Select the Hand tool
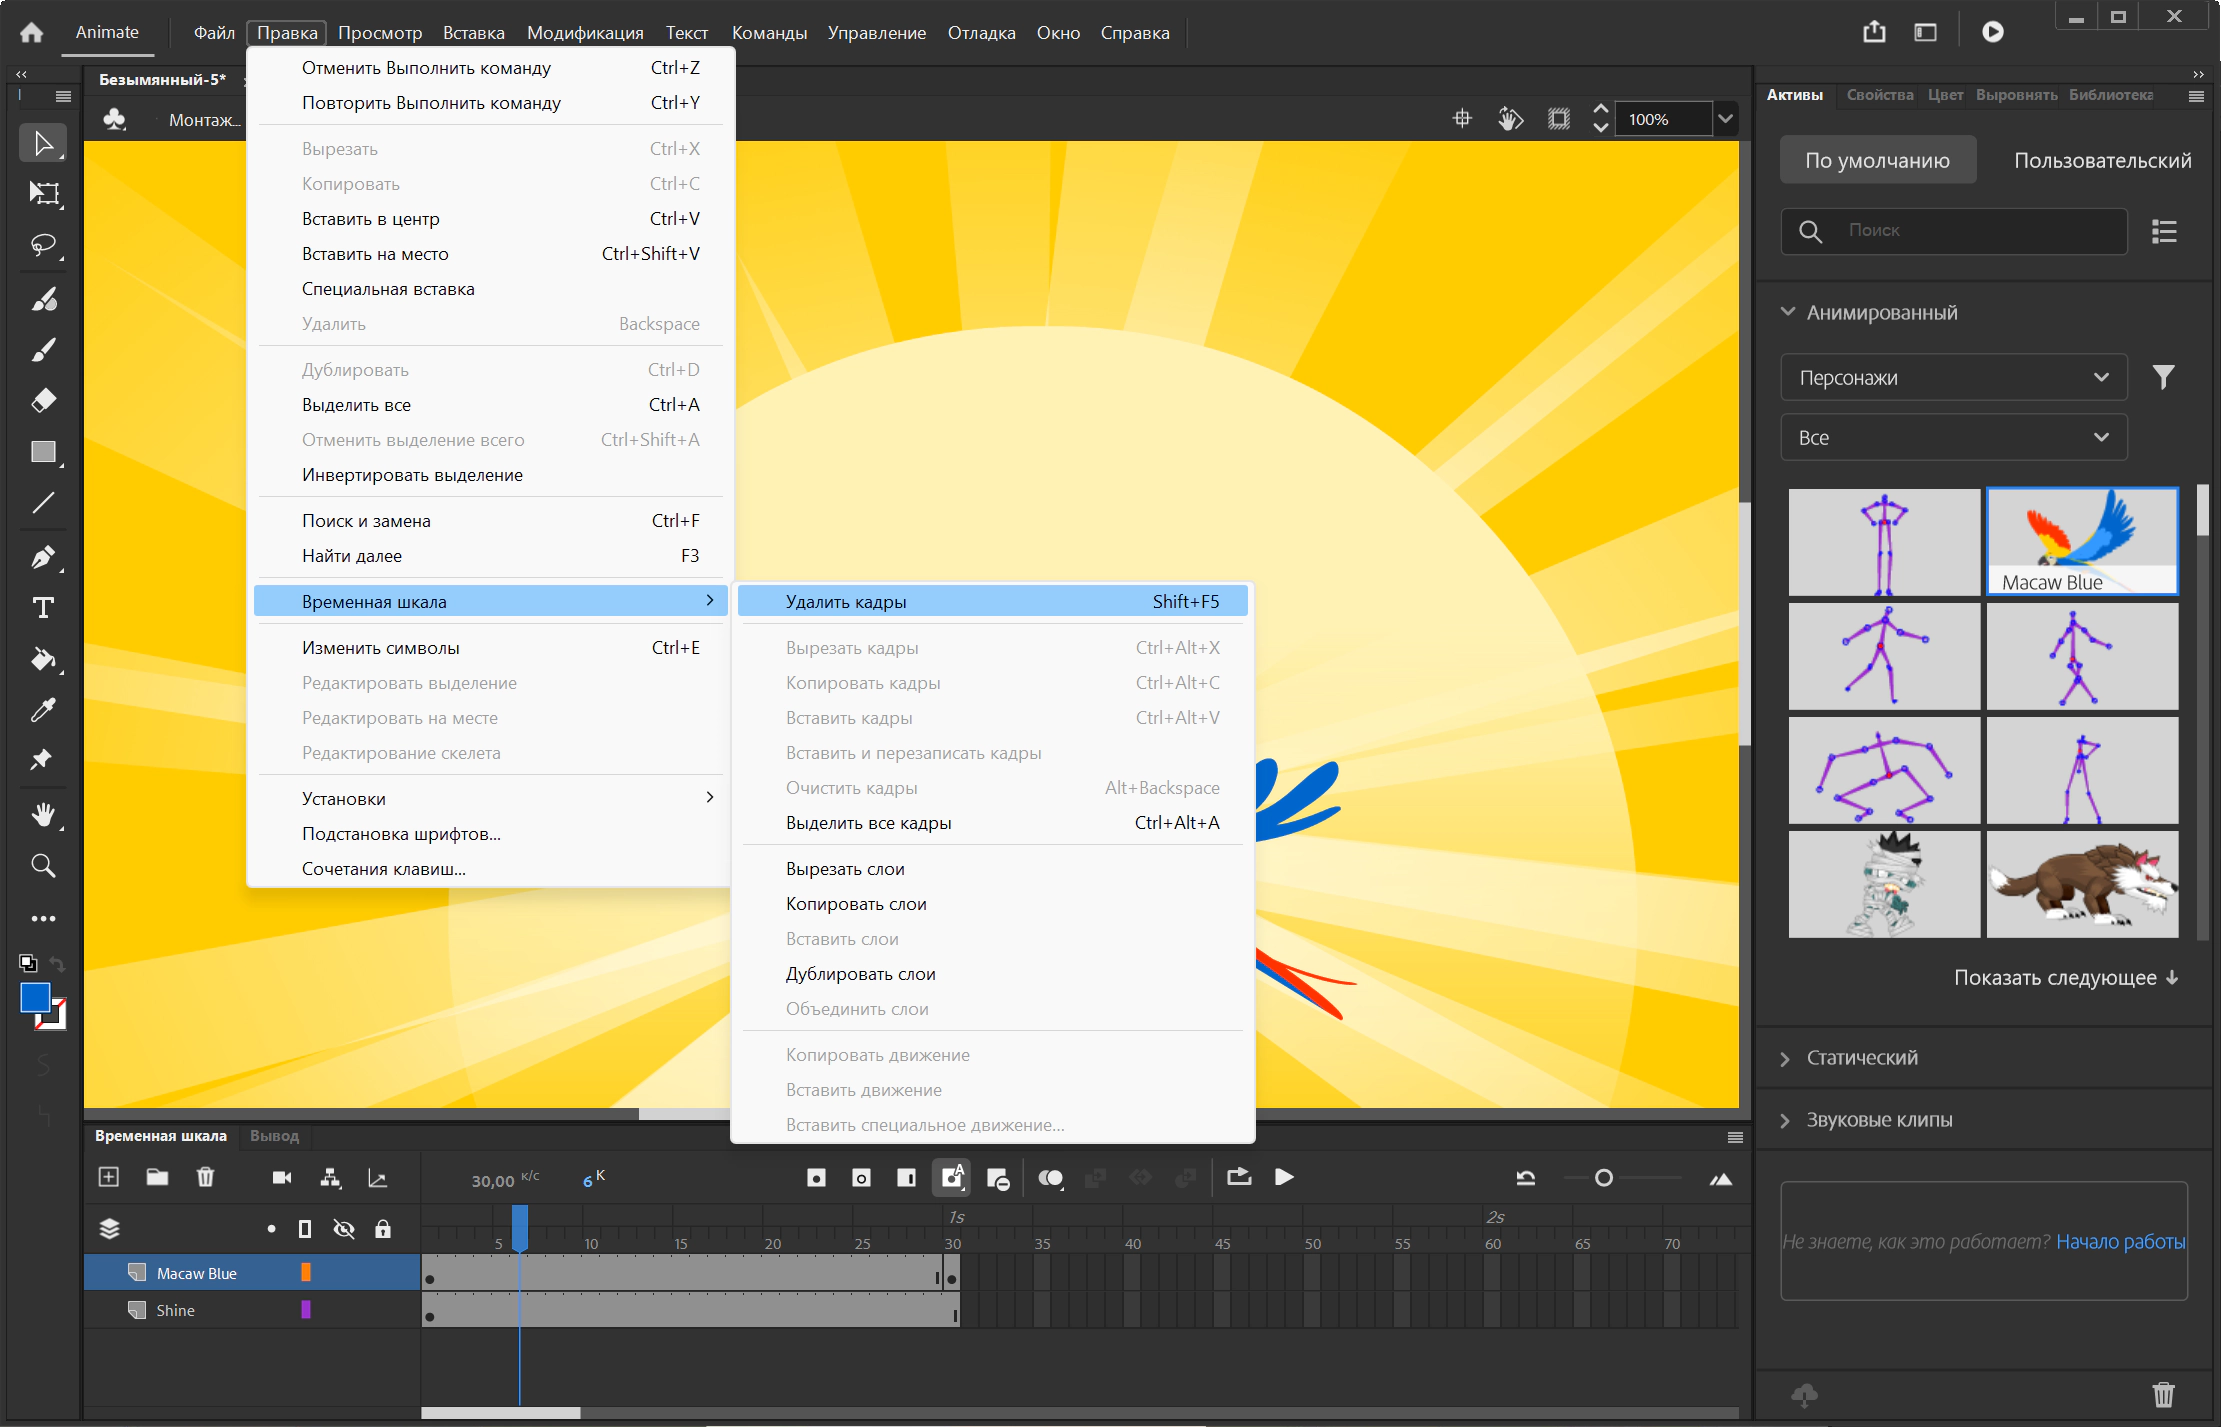This screenshot has height=1427, width=2221. (43, 814)
